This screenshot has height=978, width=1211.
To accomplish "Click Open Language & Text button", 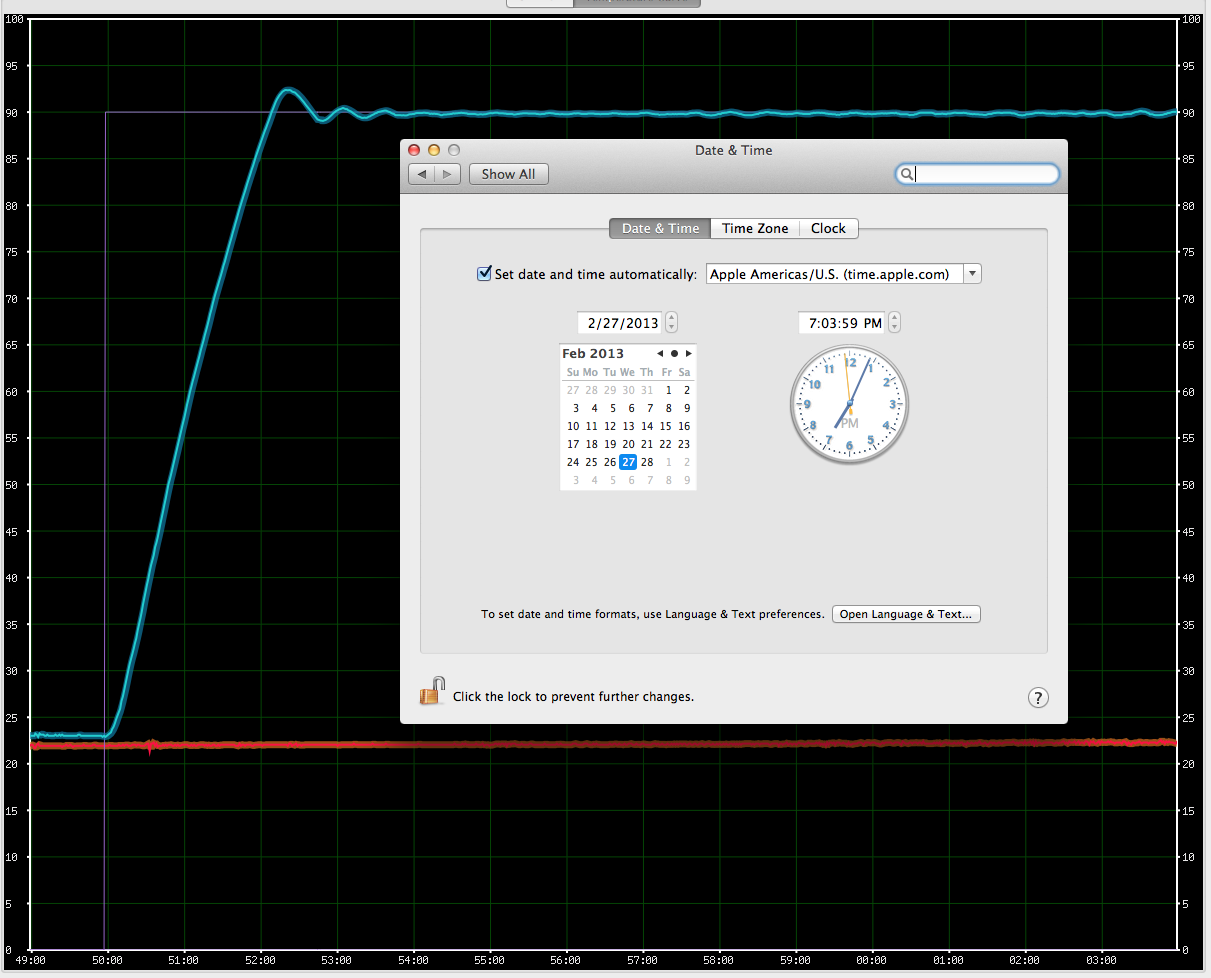I will click(906, 614).
